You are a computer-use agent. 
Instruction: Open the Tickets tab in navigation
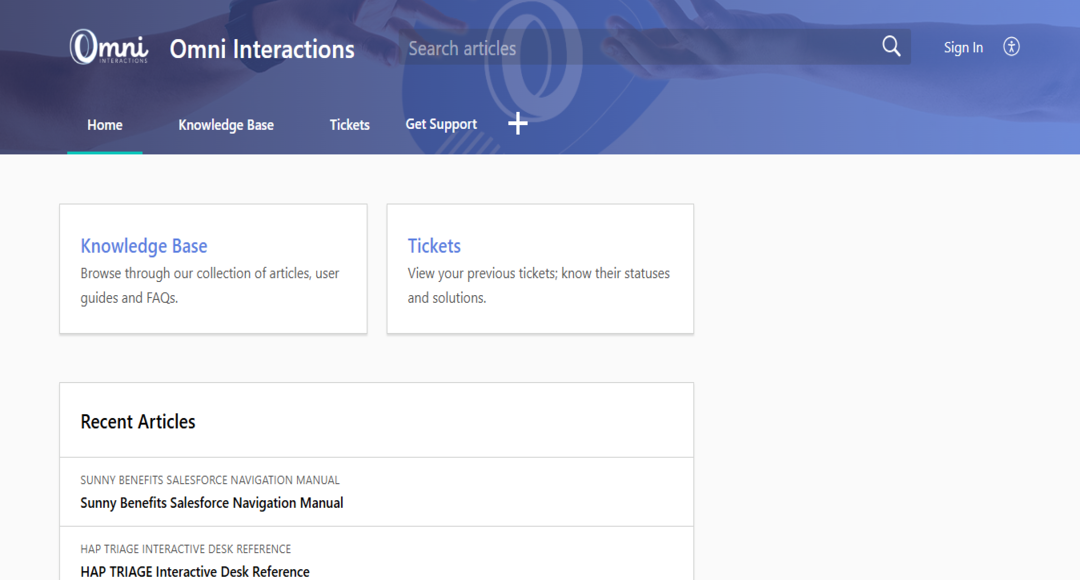349,125
